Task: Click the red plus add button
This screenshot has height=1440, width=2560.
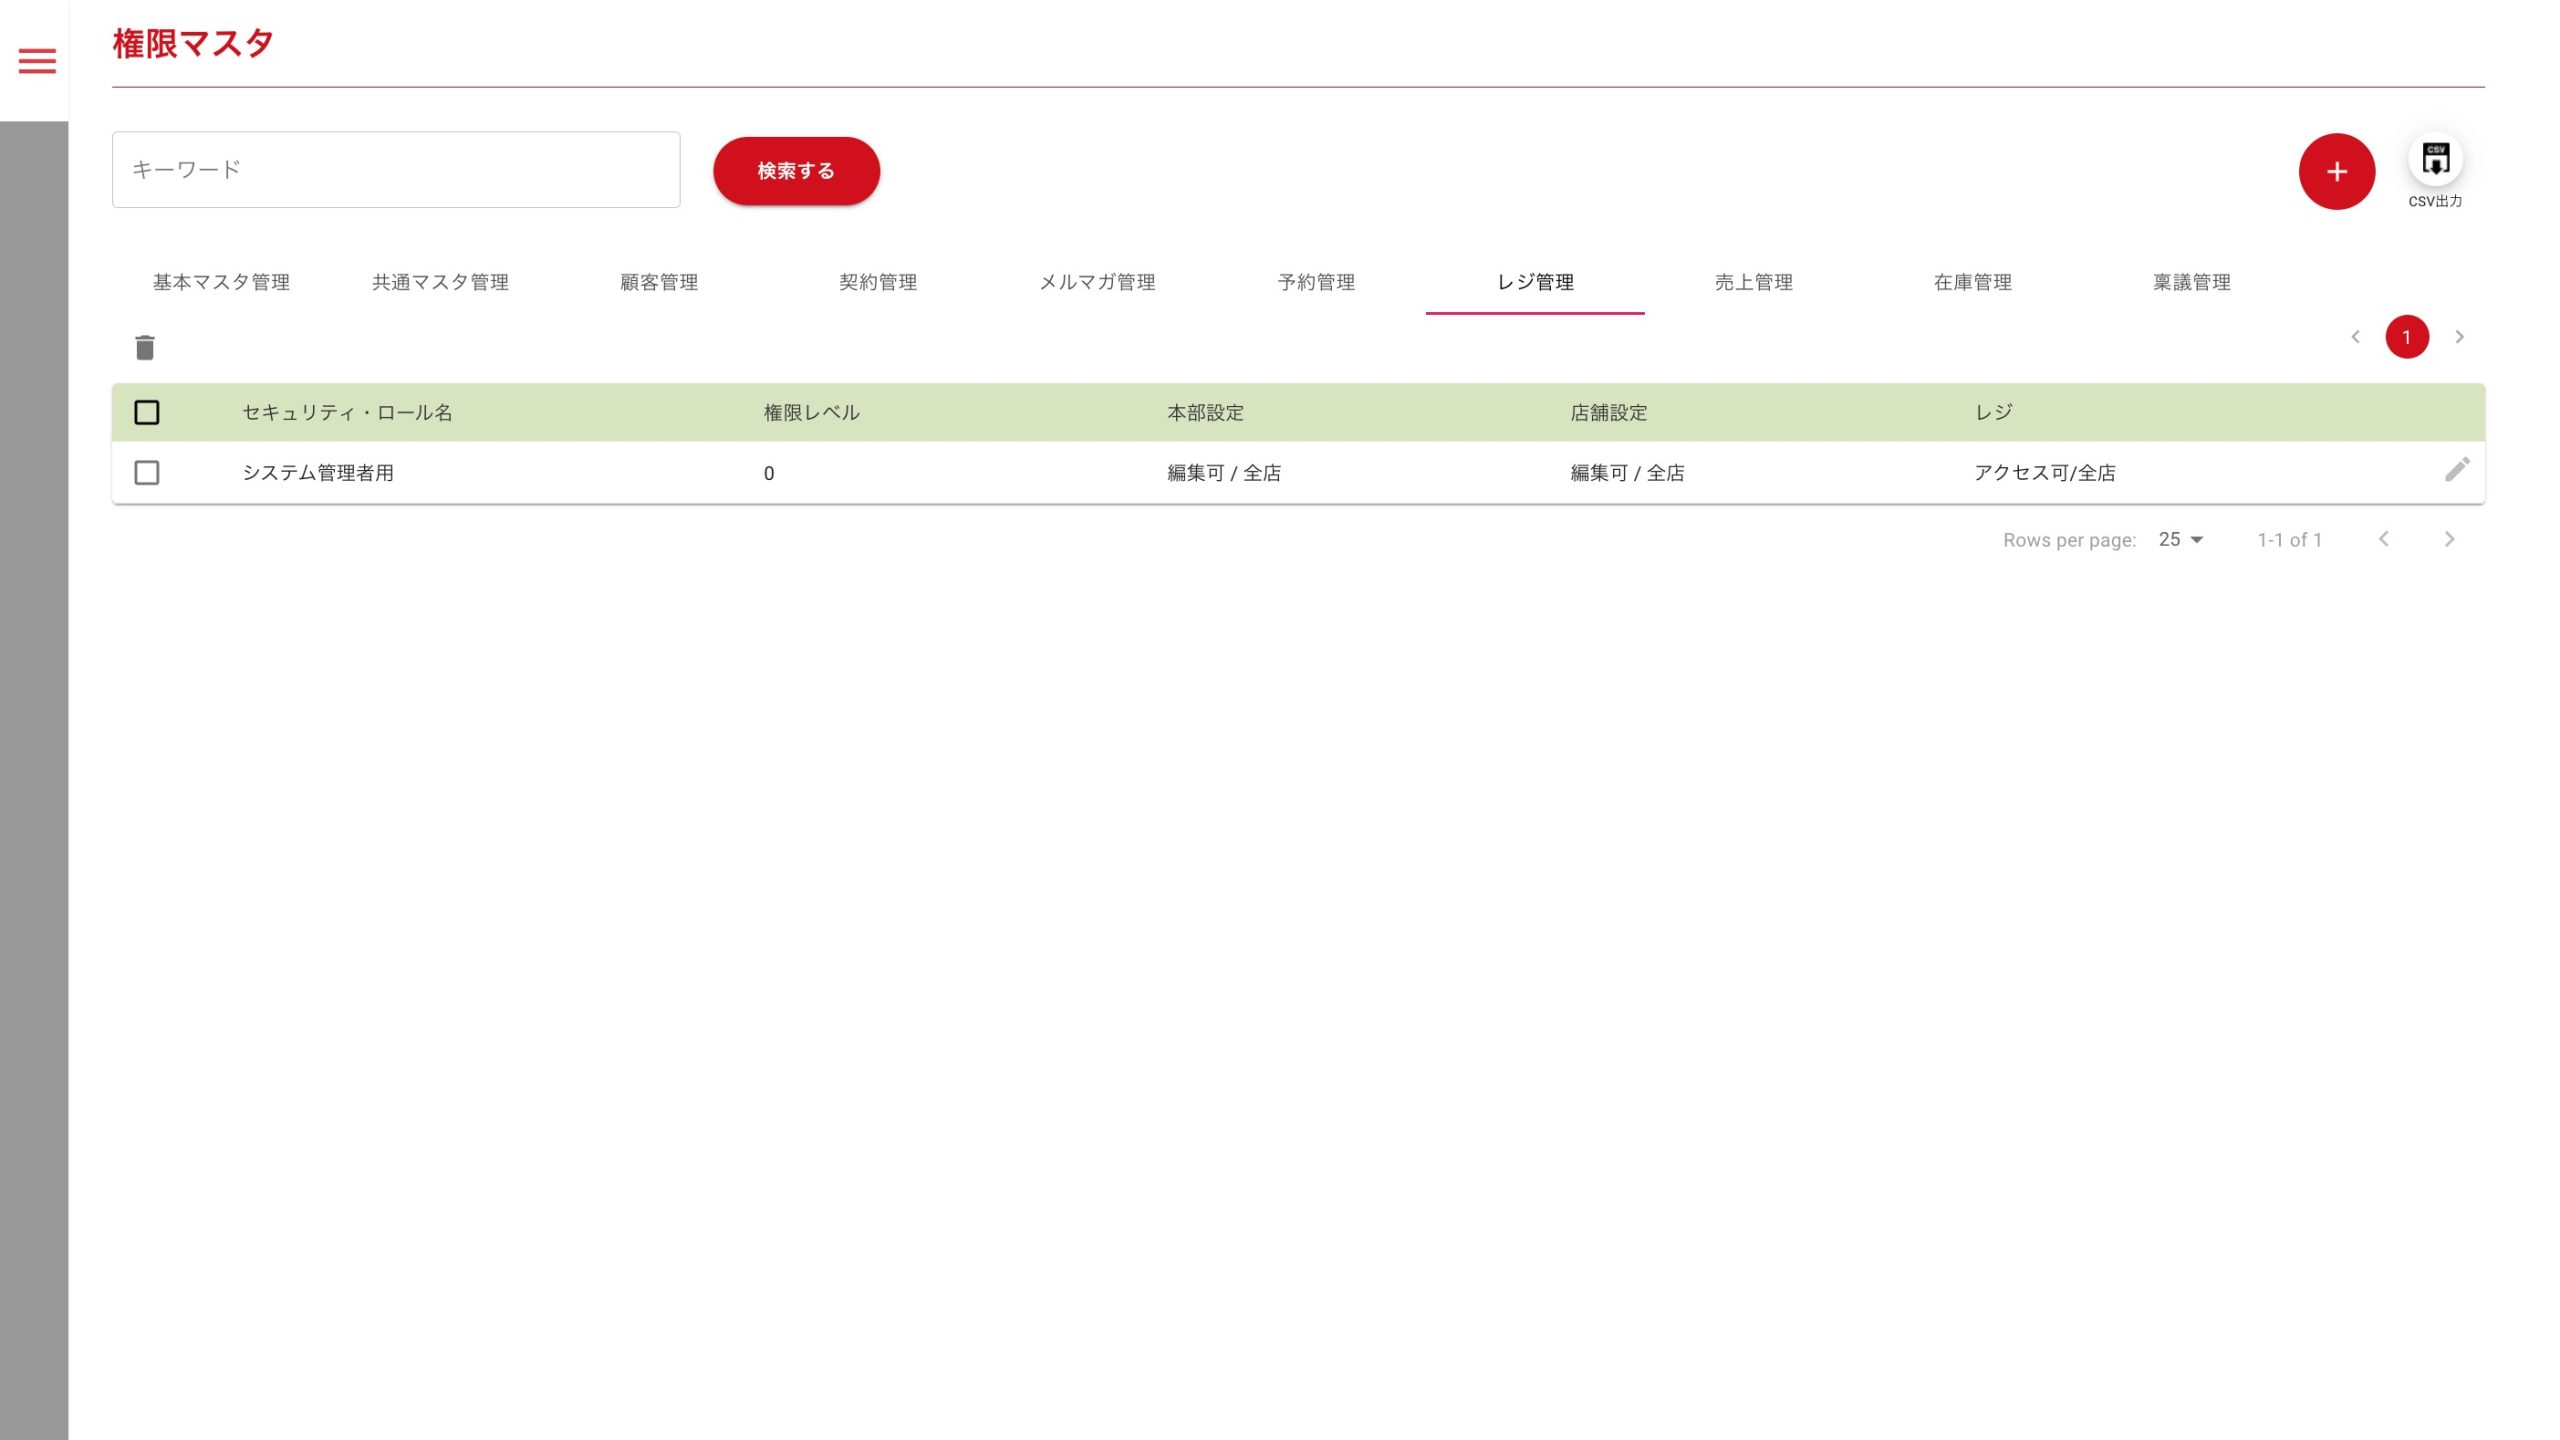Action: point(2336,171)
